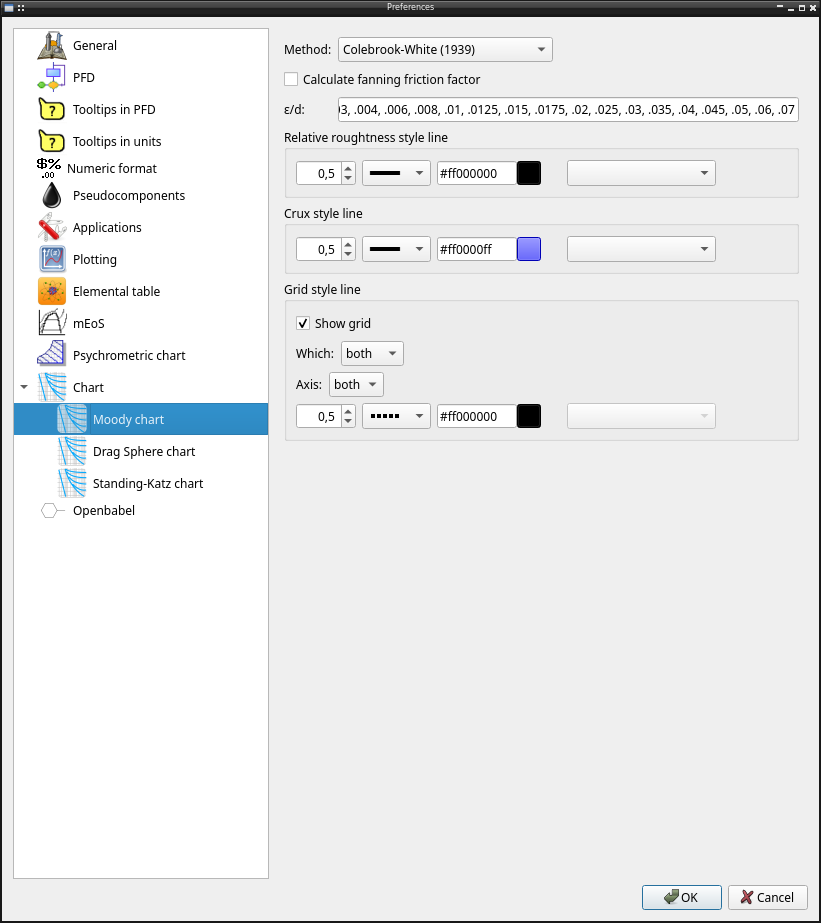The image size is (821, 923).
Task: Enable Calculate fanning friction factor
Action: (291, 79)
